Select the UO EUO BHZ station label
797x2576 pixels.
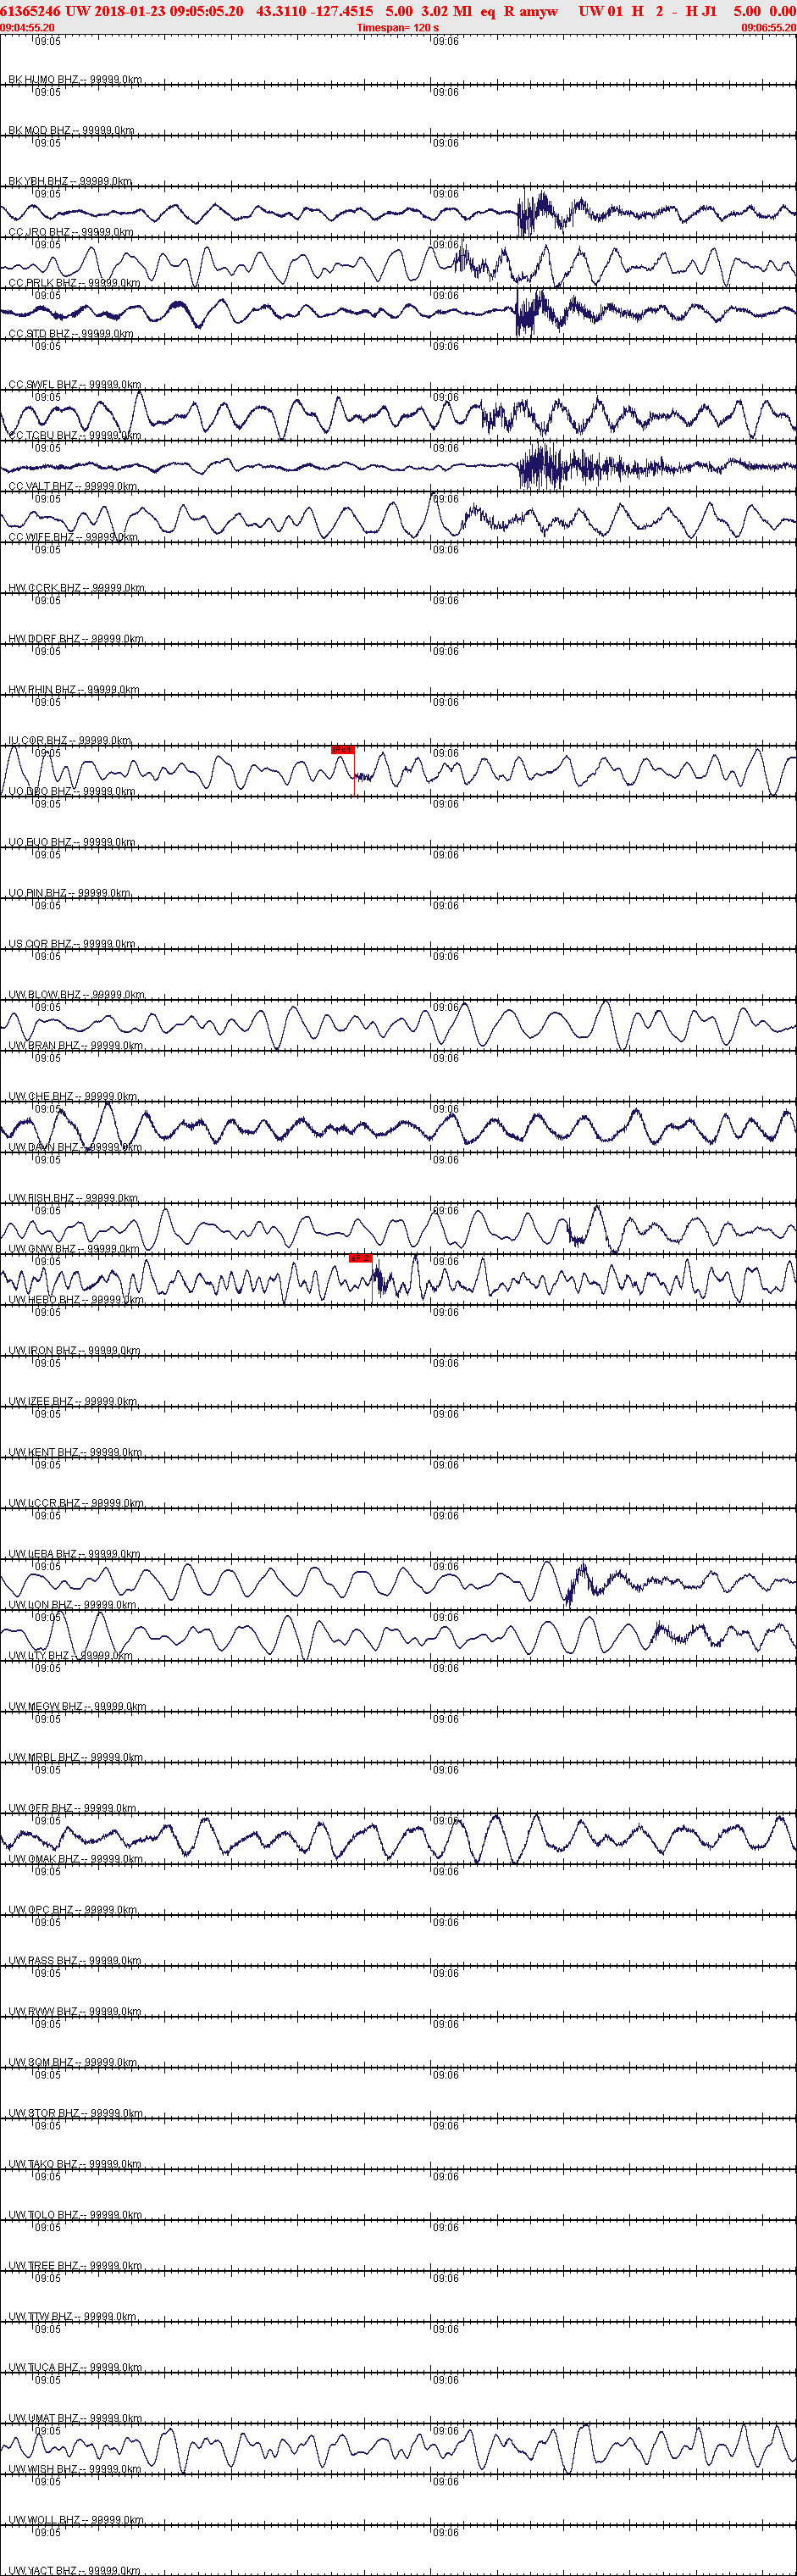[72, 843]
